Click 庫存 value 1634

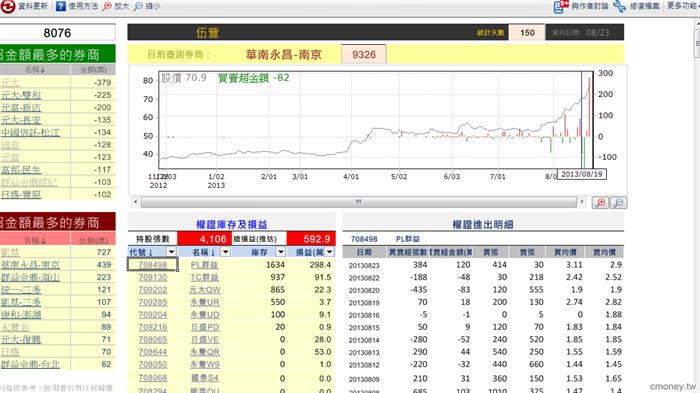275,265
